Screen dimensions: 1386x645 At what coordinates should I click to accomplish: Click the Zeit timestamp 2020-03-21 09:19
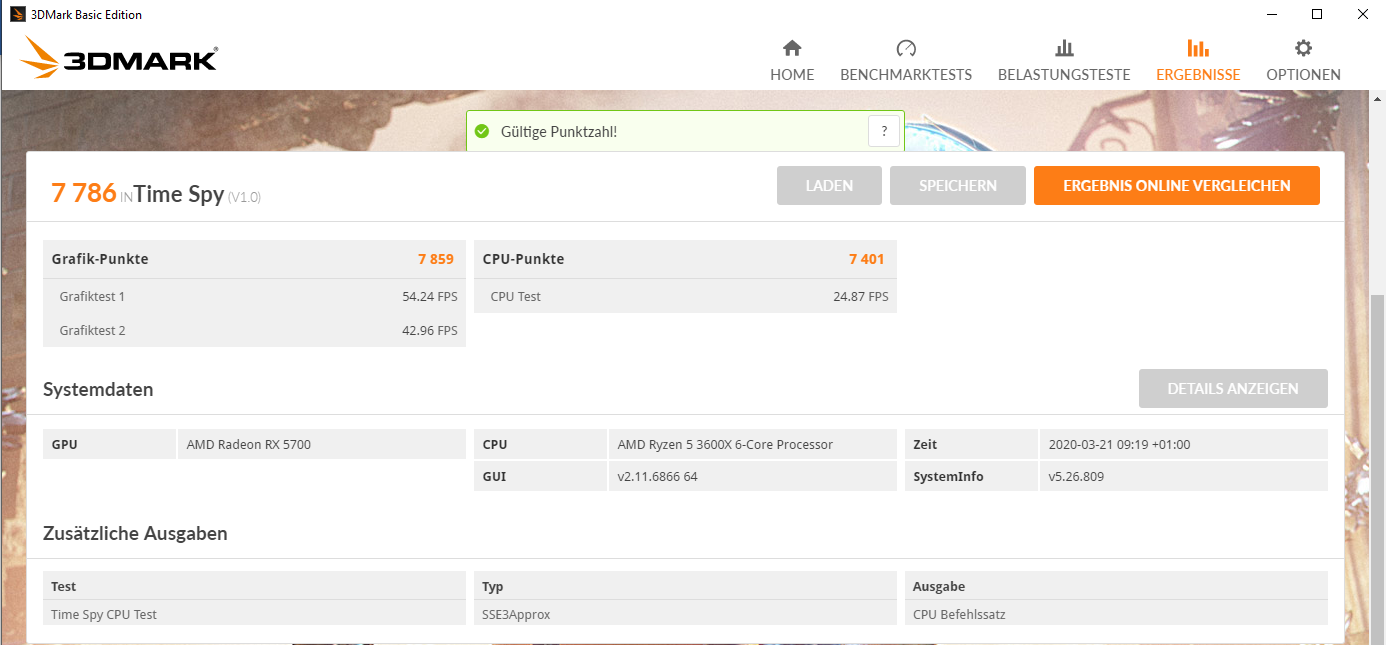point(1119,445)
